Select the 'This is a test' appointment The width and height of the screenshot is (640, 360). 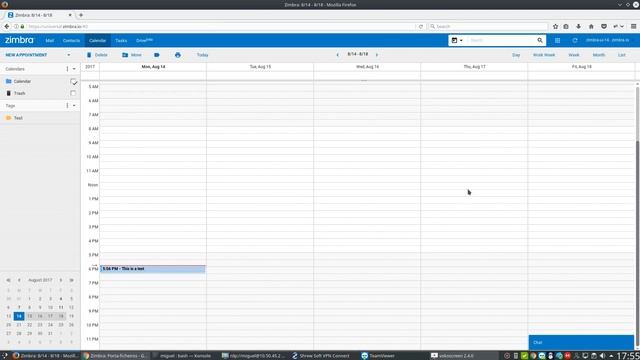153,269
